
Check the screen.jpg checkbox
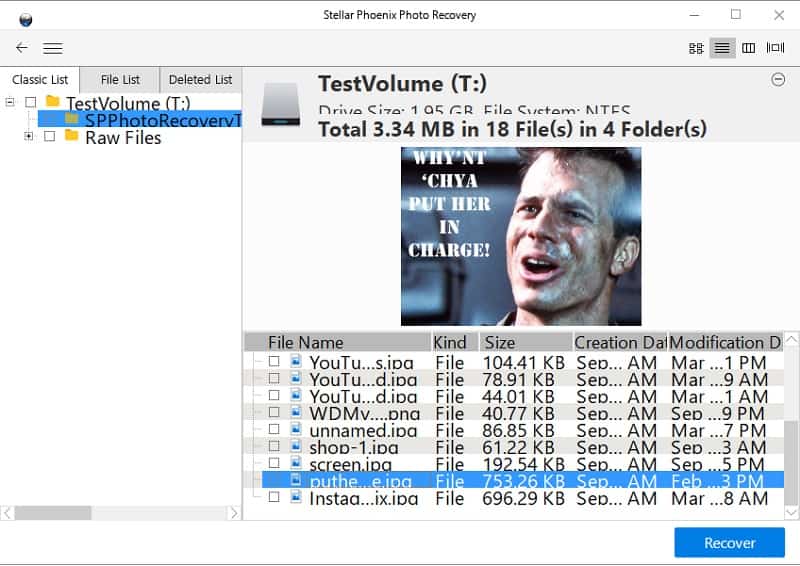pos(274,463)
